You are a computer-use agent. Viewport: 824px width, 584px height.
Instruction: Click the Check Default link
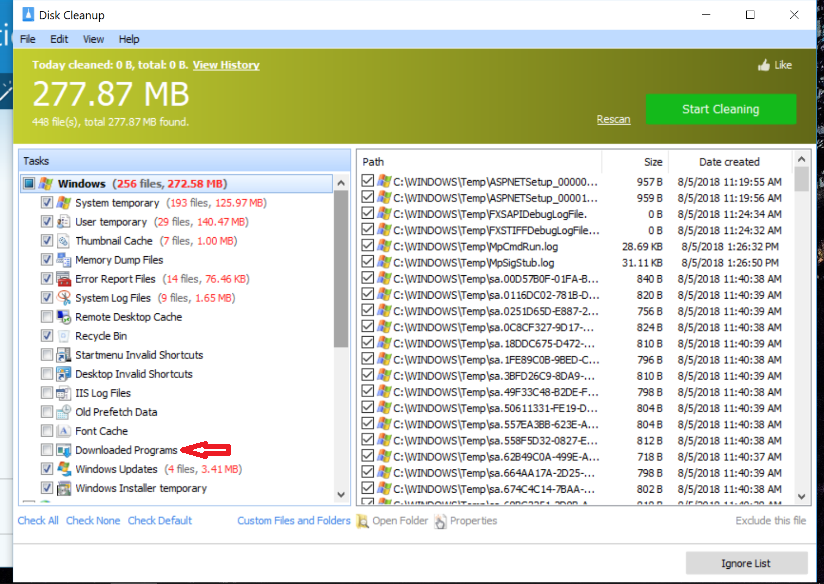(x=160, y=521)
